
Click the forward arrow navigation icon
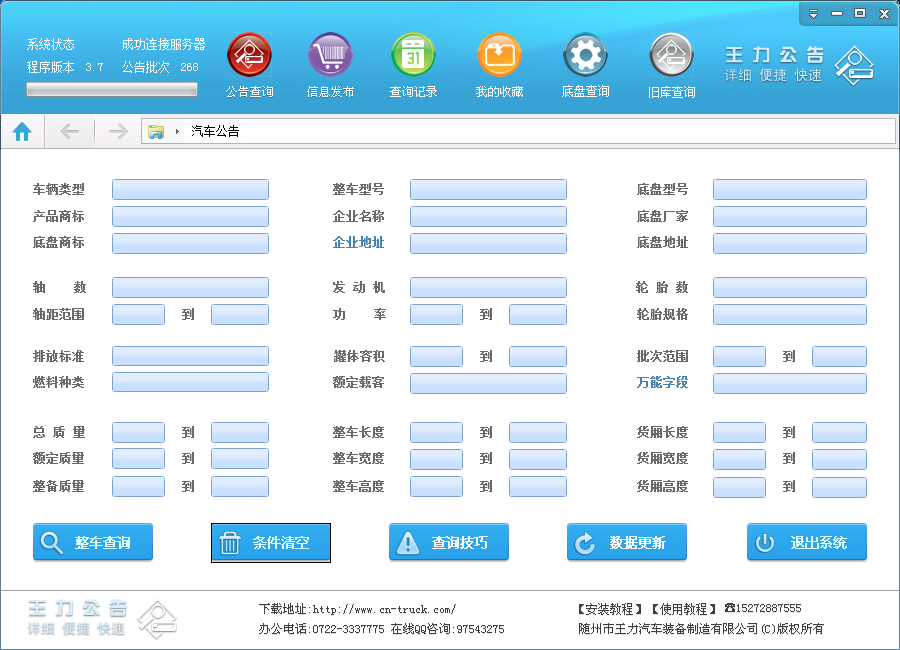point(117,131)
